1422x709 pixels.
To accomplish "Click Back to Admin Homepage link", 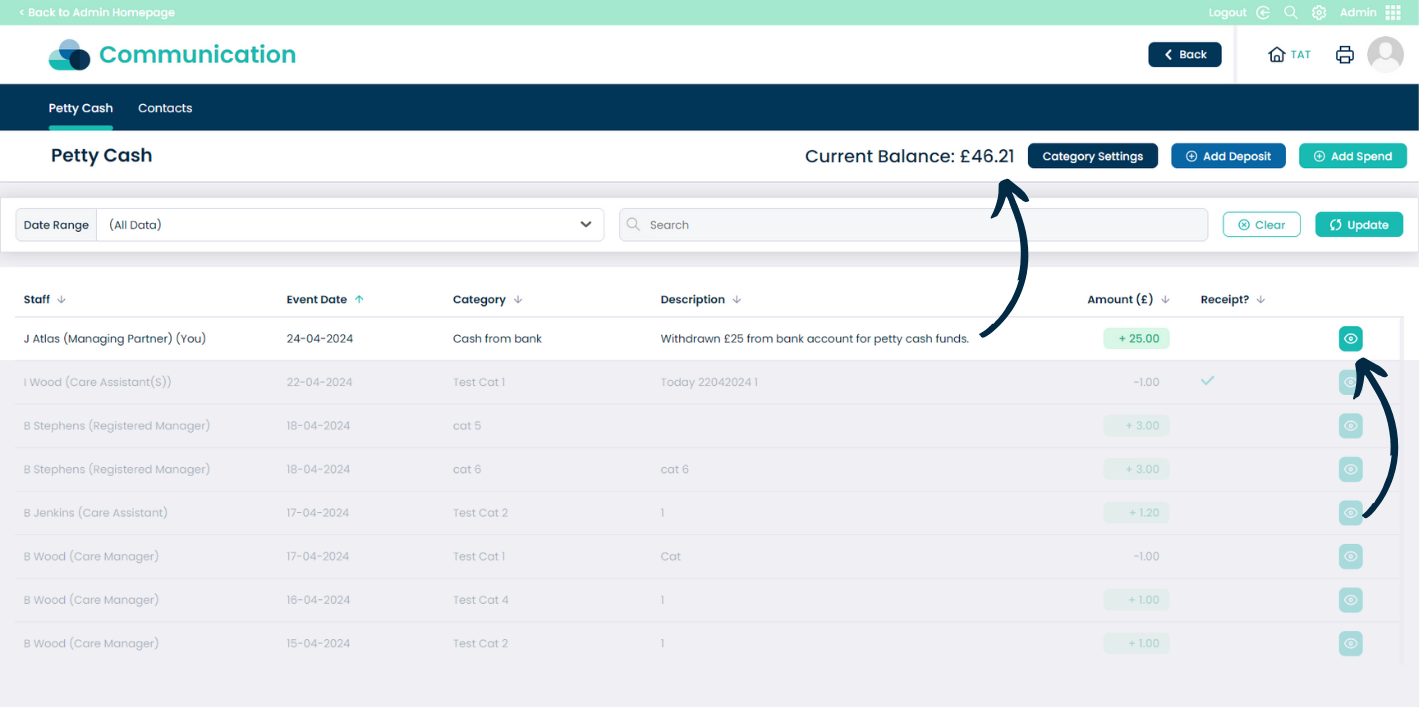I will tap(97, 13).
